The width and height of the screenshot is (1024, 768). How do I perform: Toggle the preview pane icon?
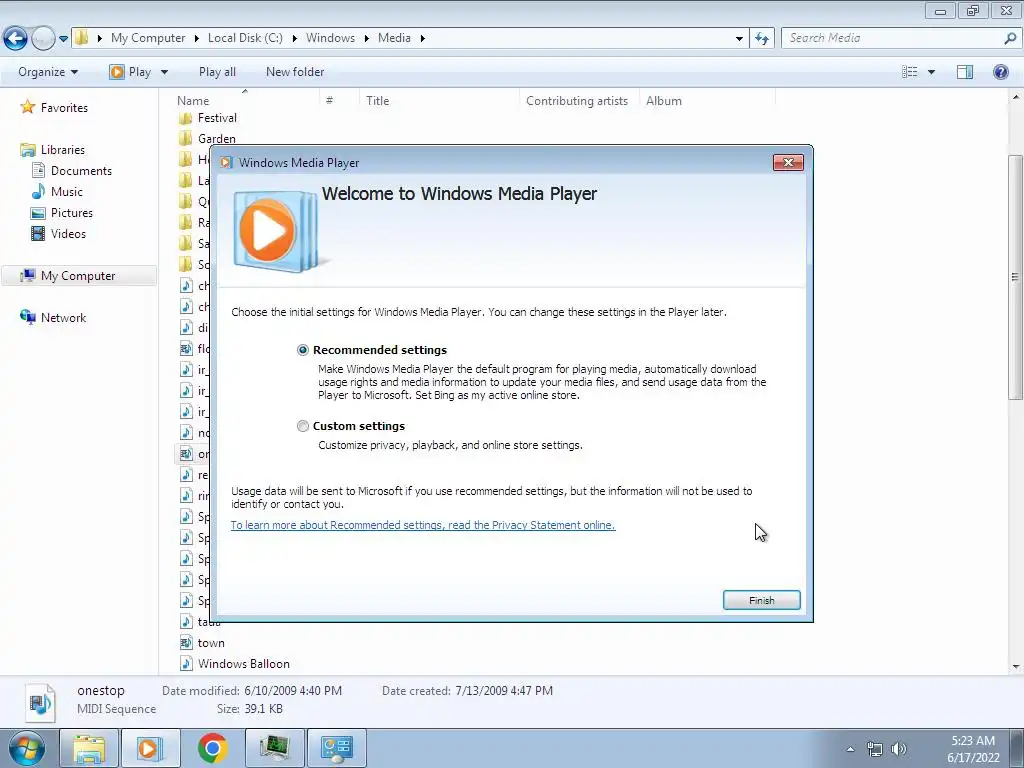click(965, 72)
